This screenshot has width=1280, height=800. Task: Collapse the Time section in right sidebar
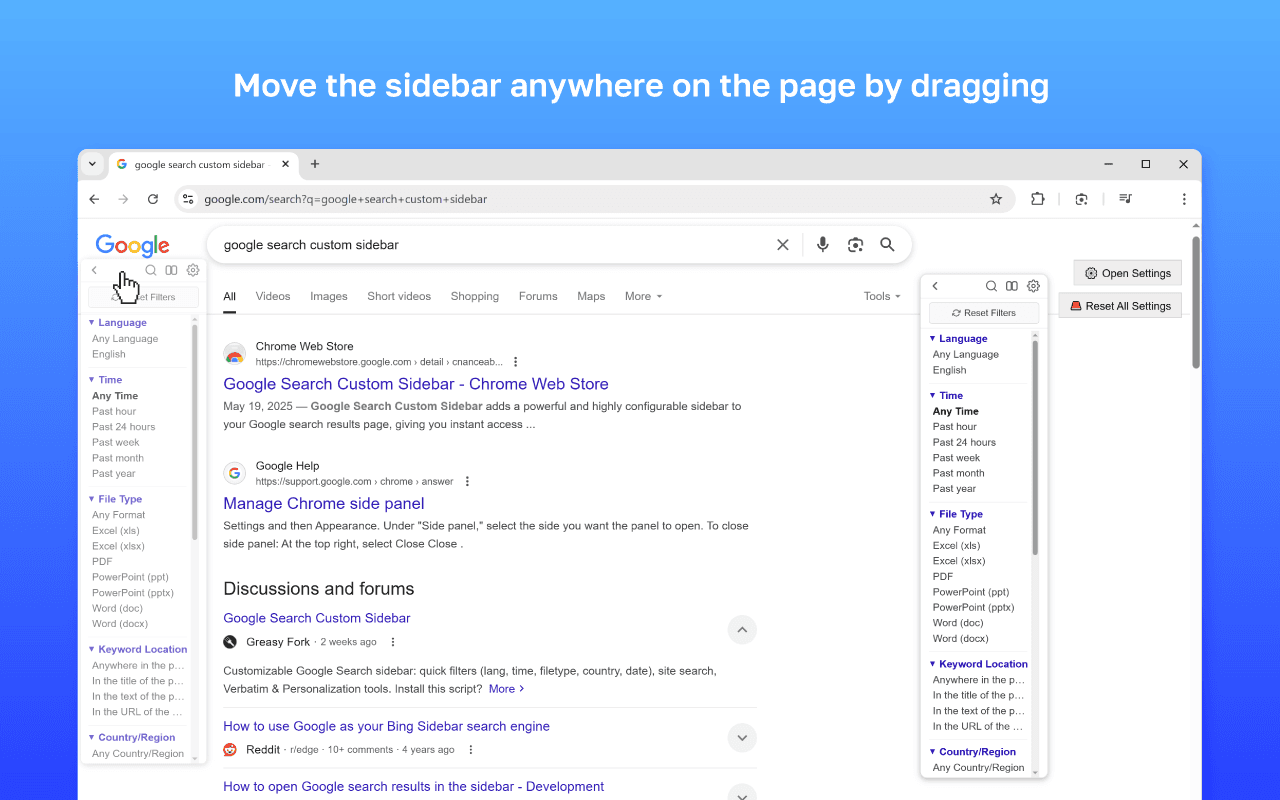946,396
